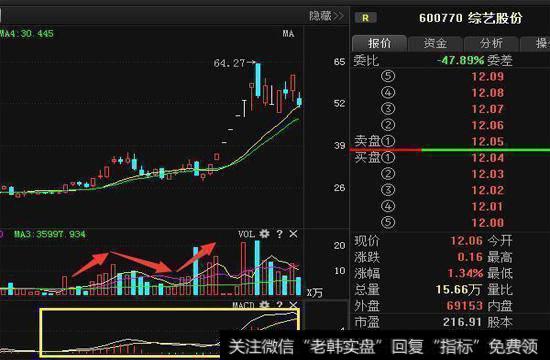Click sell price 12.07

click(x=488, y=109)
